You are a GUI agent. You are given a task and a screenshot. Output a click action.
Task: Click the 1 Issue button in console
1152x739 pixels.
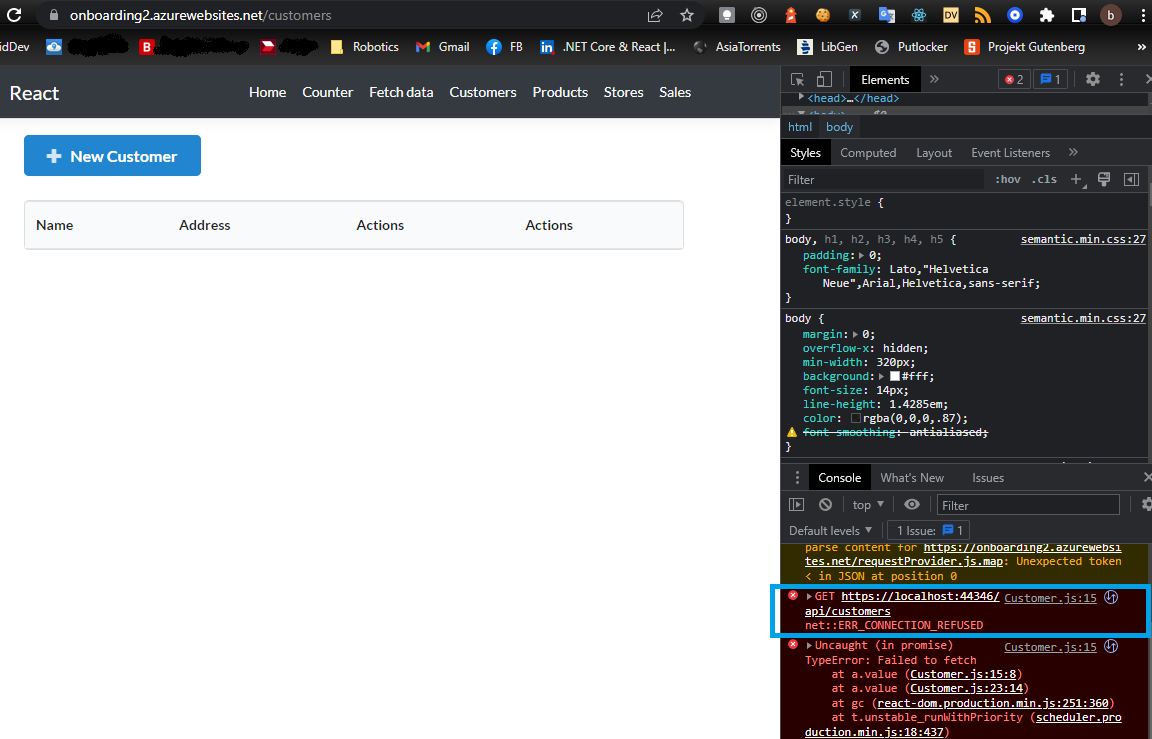929,530
